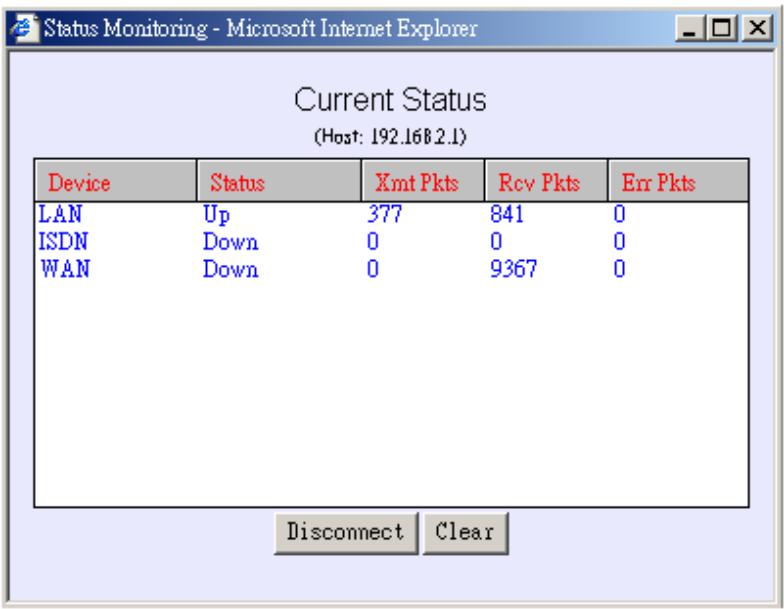Click the ISDN received packets value 0
This screenshot has width=784, height=609.
click(496, 242)
